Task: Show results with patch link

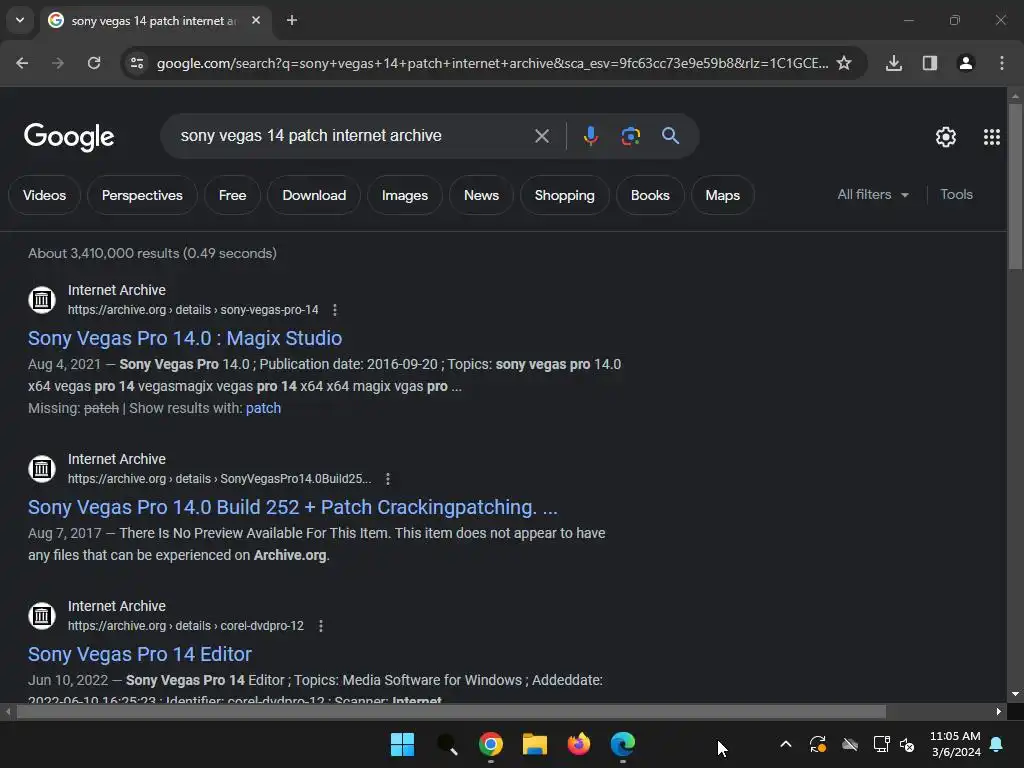Action: point(263,408)
